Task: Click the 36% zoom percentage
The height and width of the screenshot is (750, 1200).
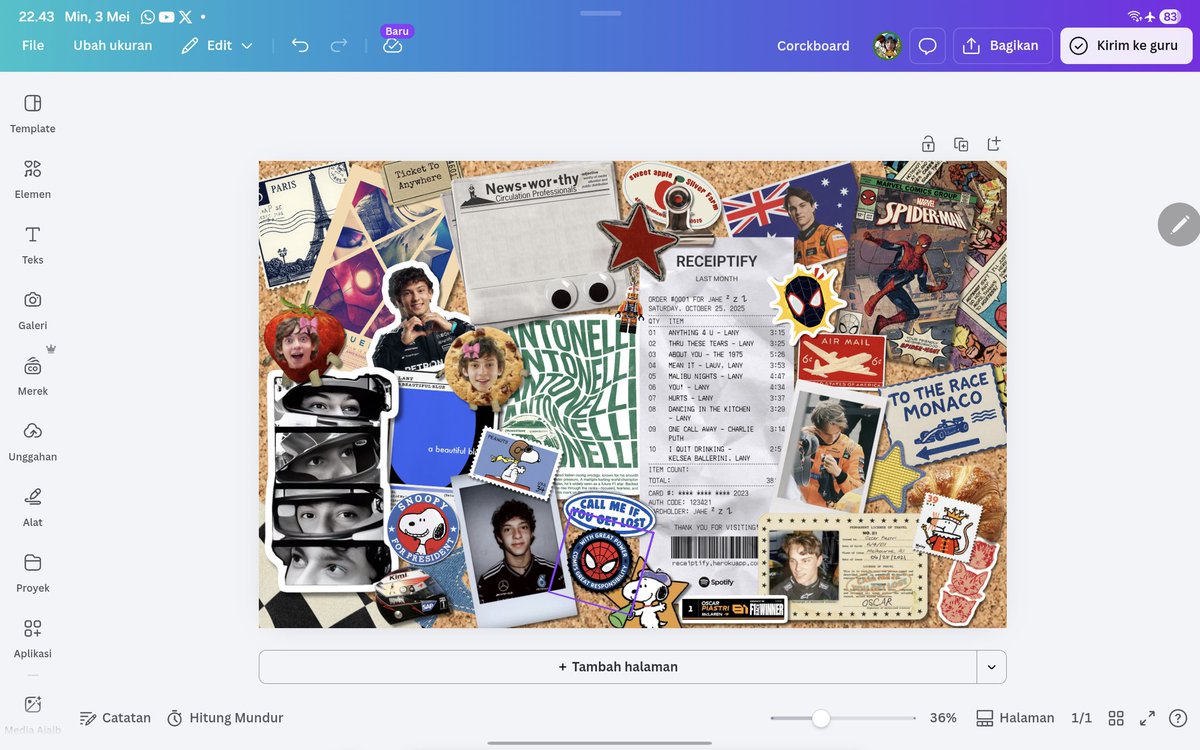Action: tap(943, 718)
